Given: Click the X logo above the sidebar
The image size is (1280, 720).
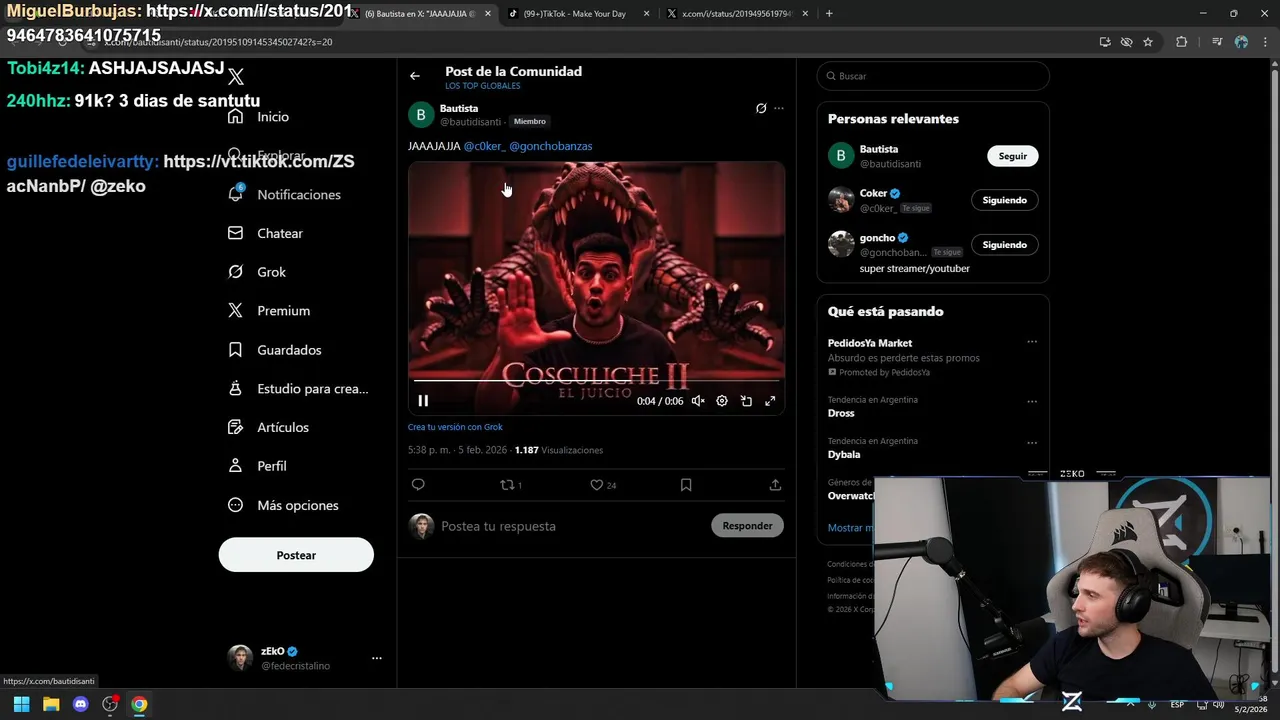Looking at the screenshot, I should 236,76.
